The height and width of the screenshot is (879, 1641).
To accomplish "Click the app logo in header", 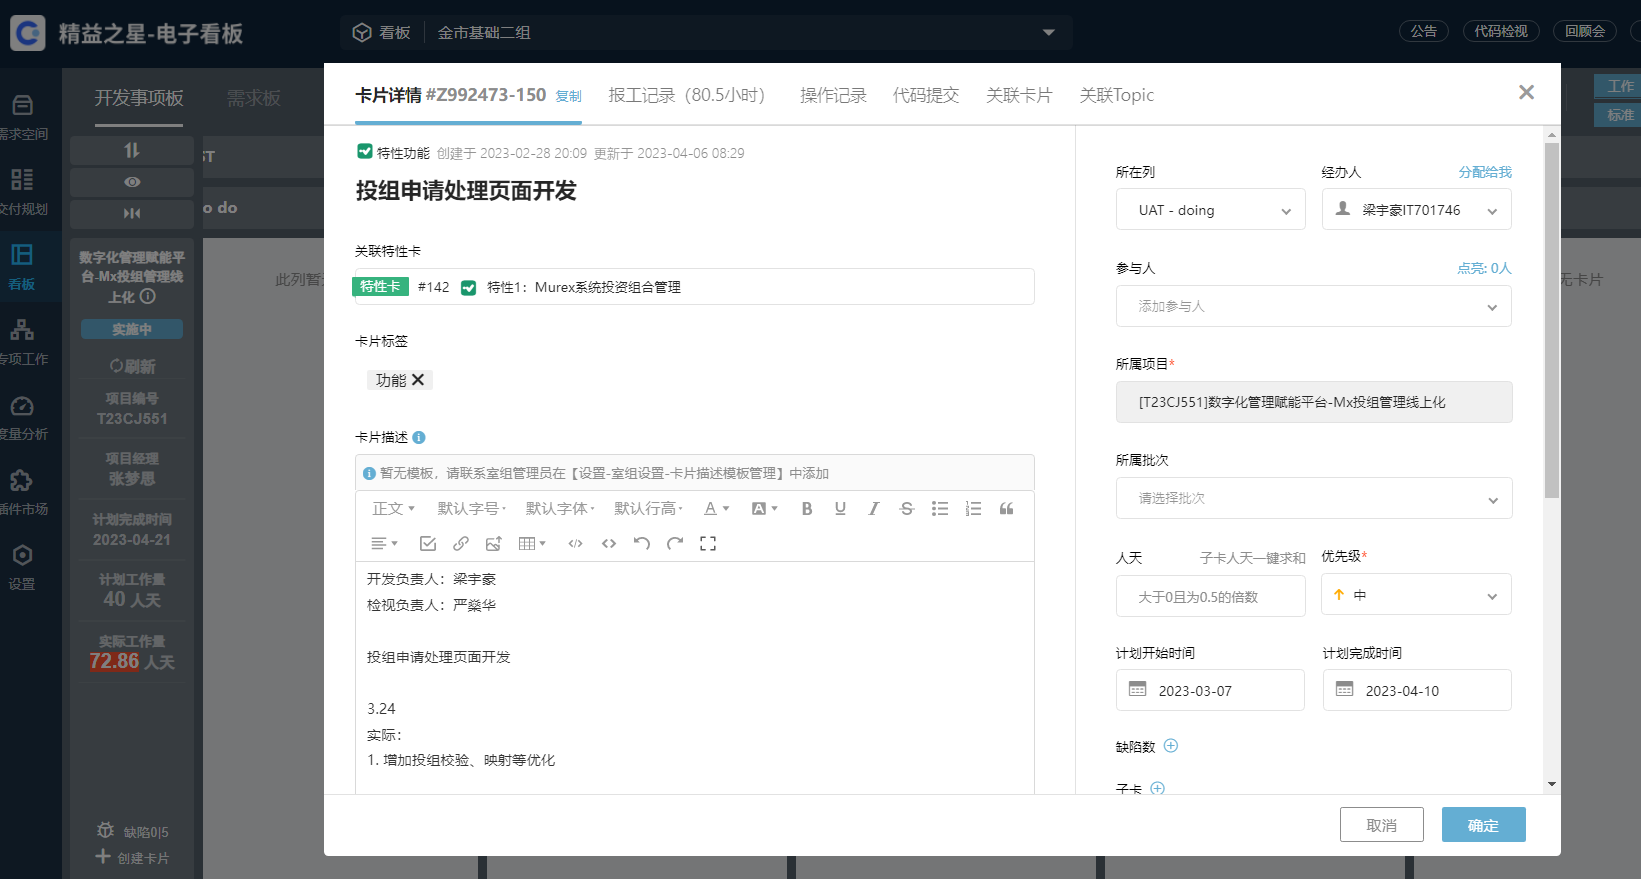I will pyautogui.click(x=27, y=33).
